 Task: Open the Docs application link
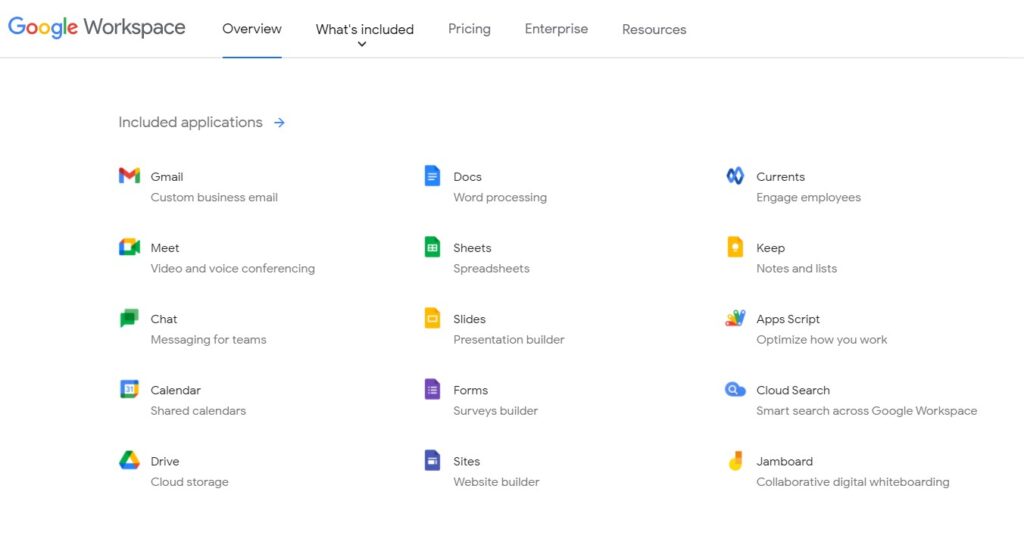click(x=467, y=176)
